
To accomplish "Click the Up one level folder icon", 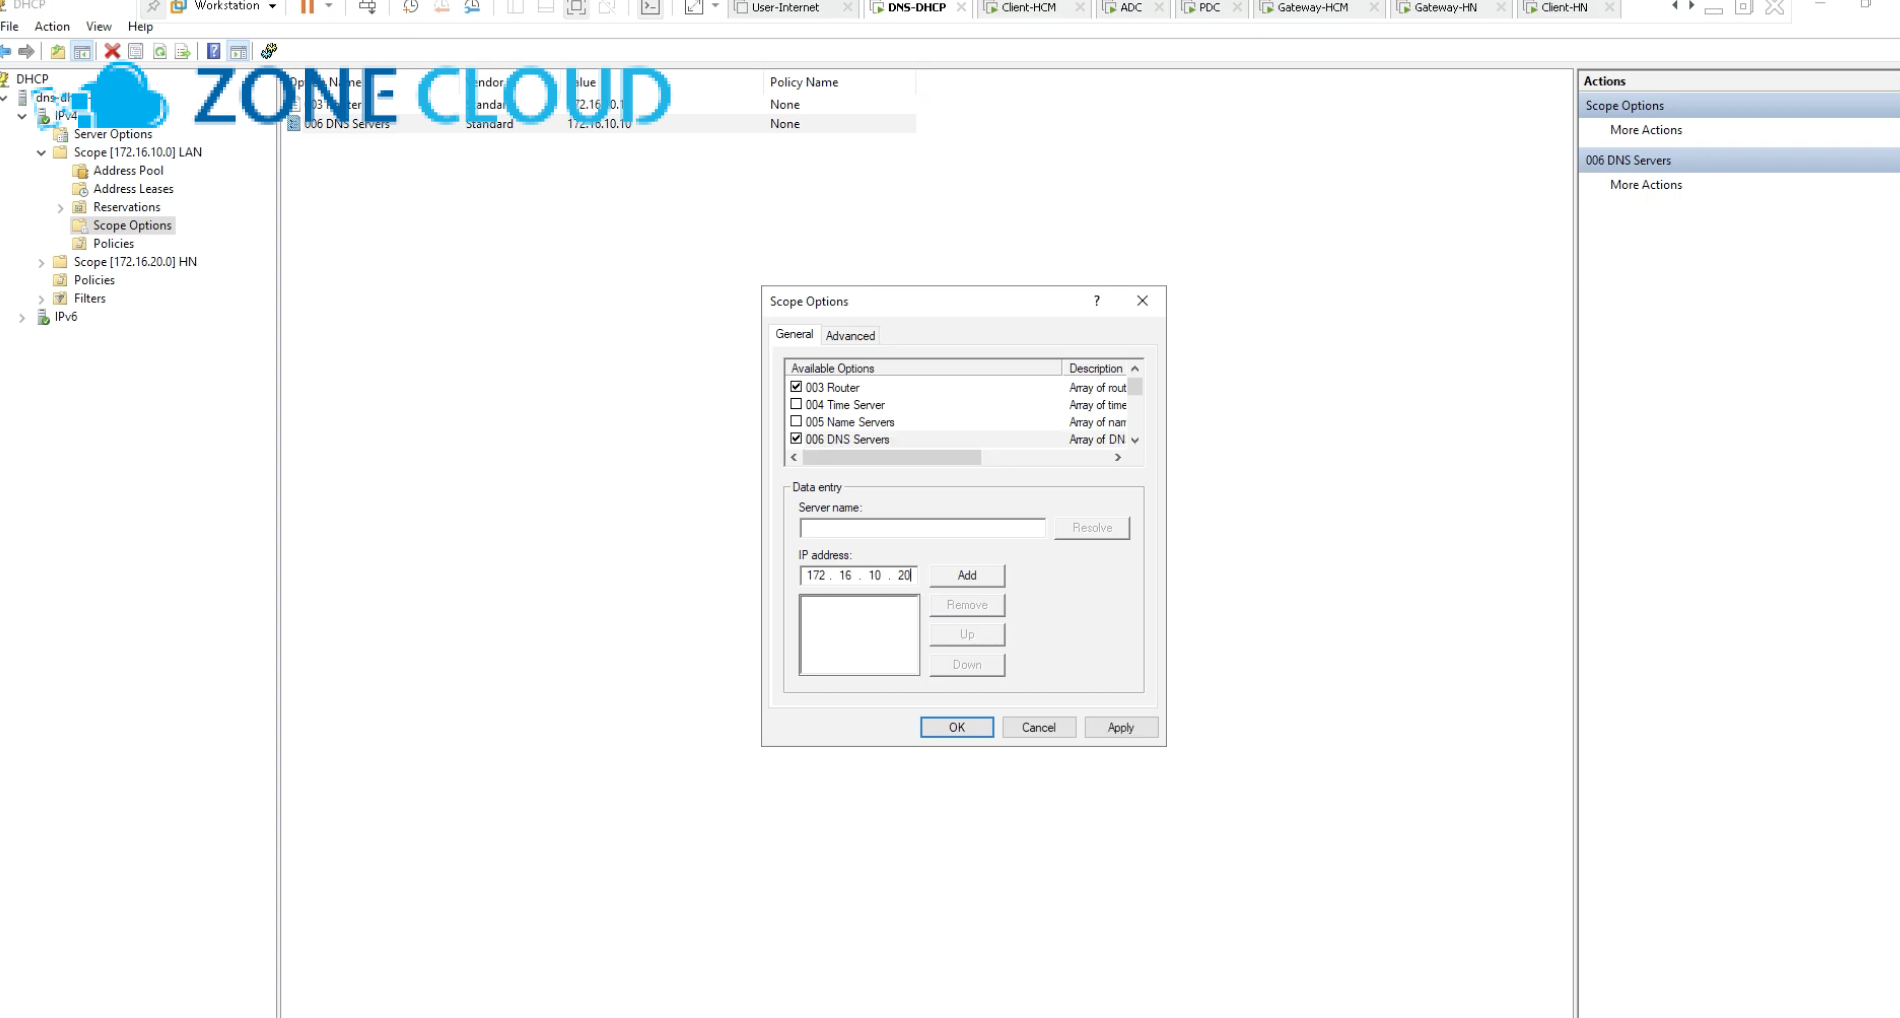I will click(58, 51).
